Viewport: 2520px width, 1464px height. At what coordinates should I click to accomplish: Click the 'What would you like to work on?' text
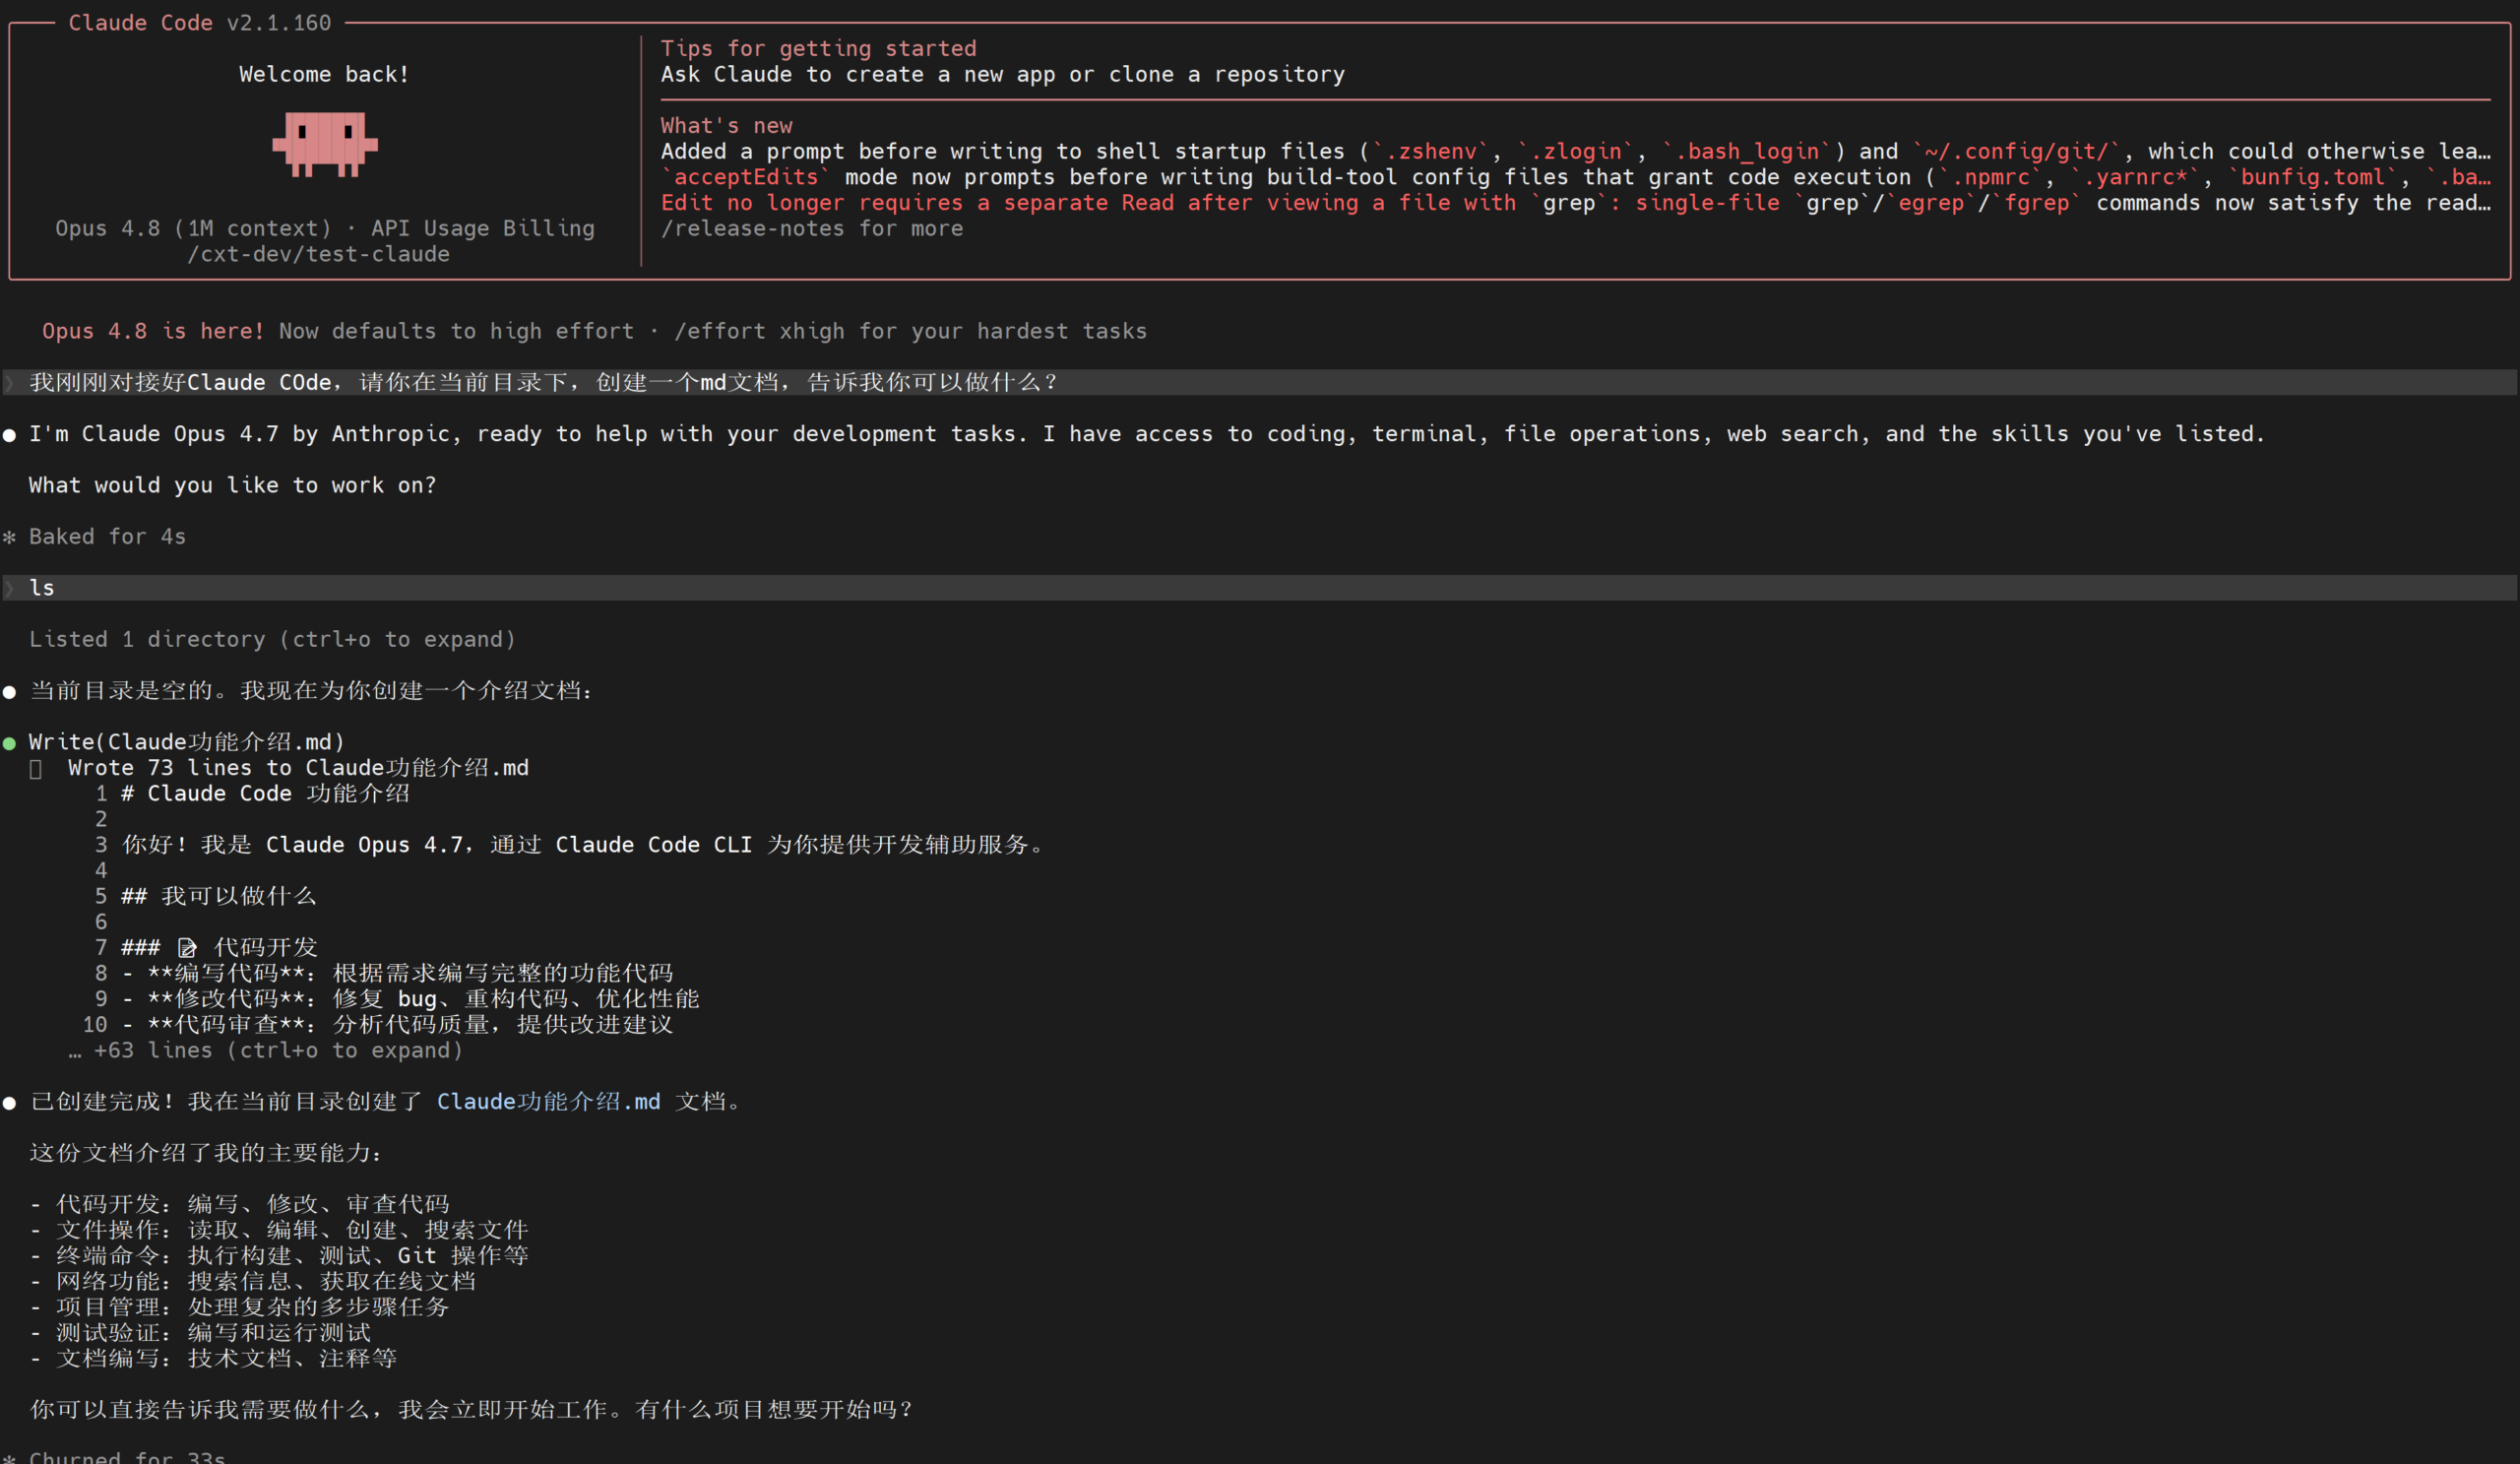point(233,485)
